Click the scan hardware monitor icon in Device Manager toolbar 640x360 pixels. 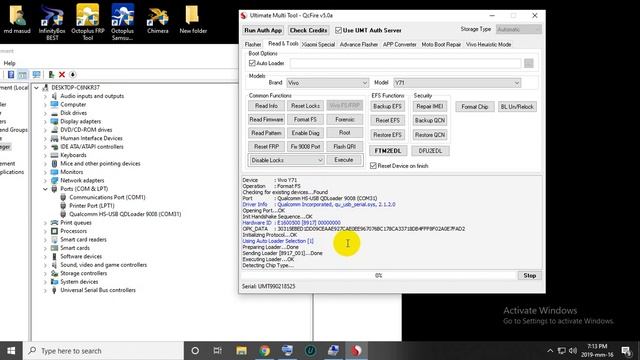[36, 75]
